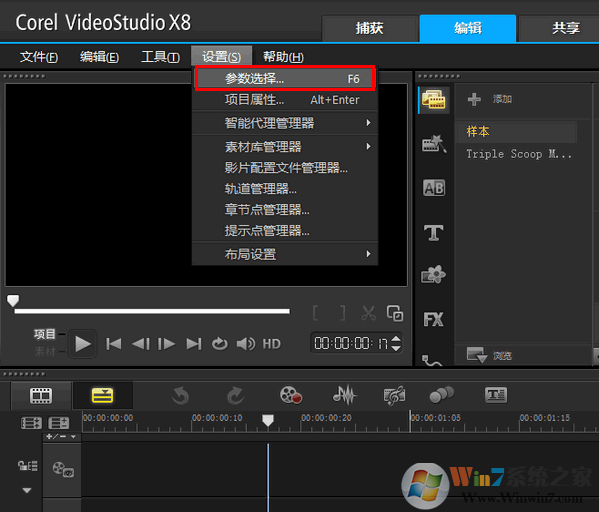Image resolution: width=599 pixels, height=512 pixels.
Task: Open the File menu
Action: 39,57
